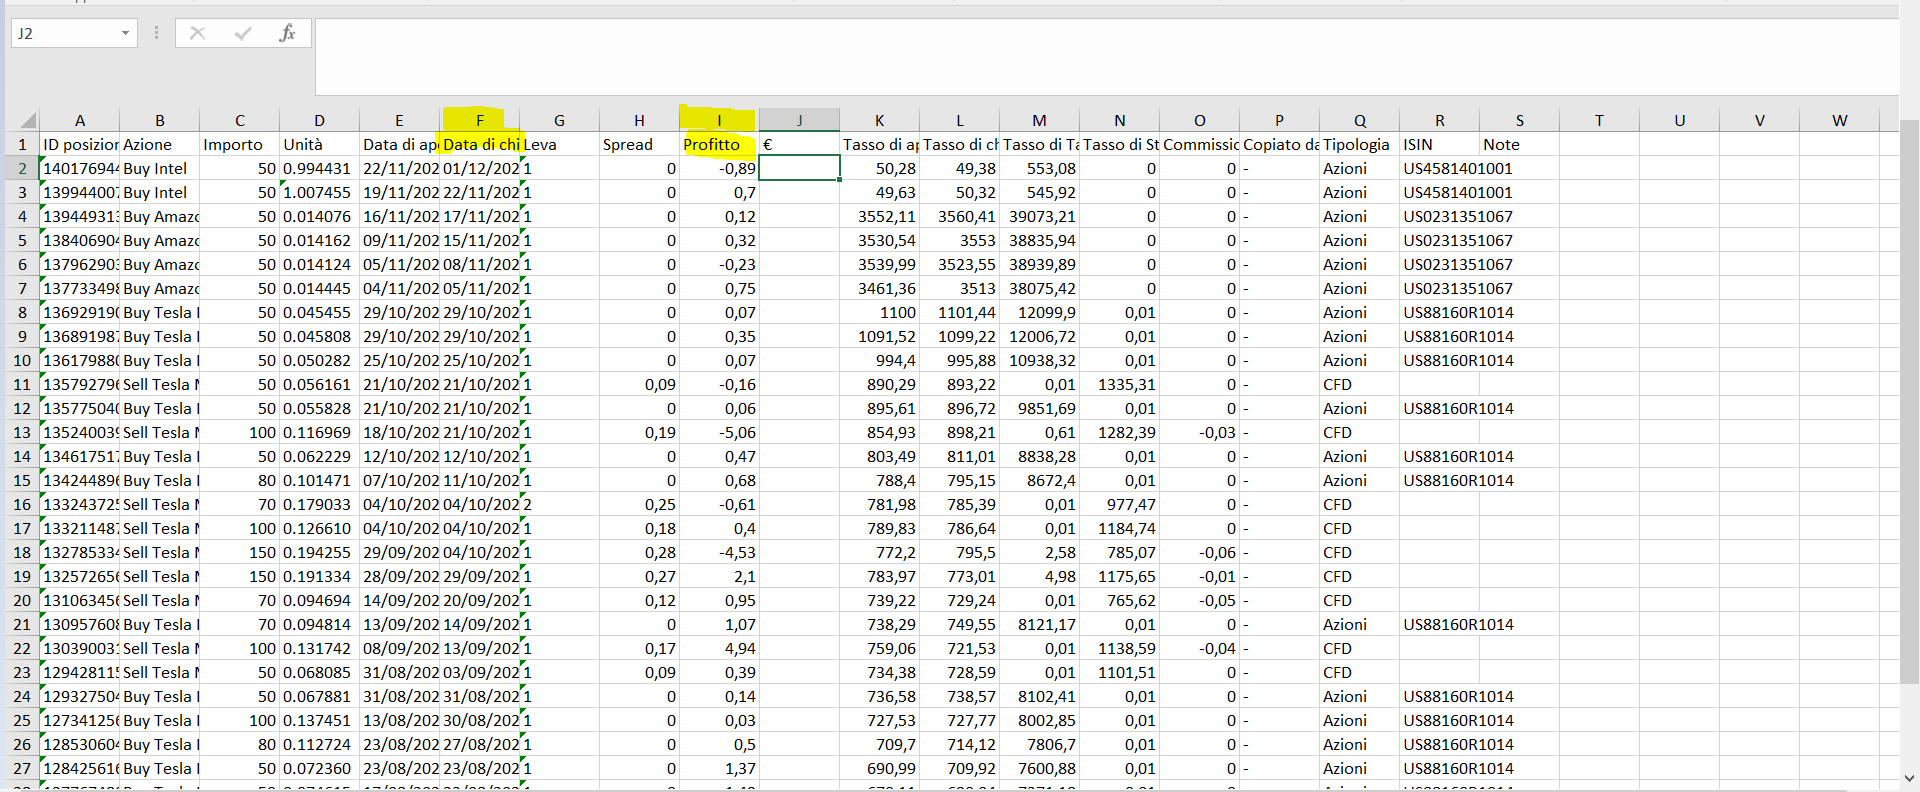1920x792 pixels.
Task: Click position ID 13524003 cell in row 13
Action: (80, 432)
